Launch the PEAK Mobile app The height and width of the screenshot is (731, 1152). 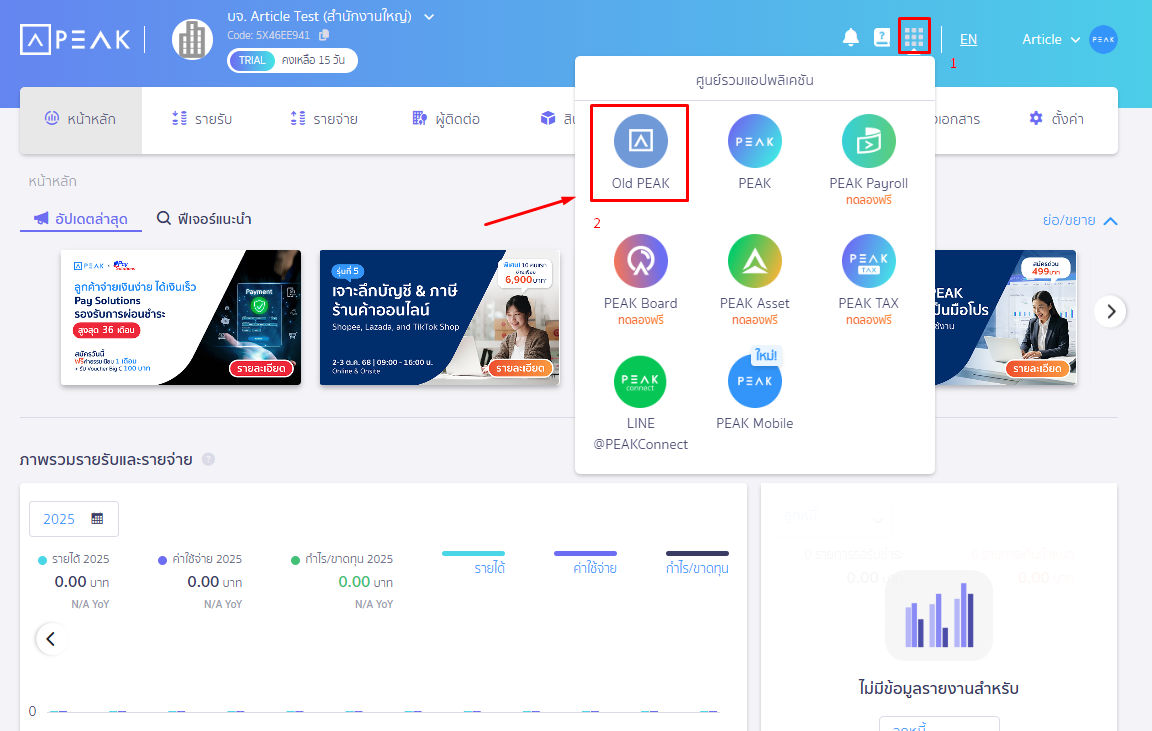click(754, 382)
